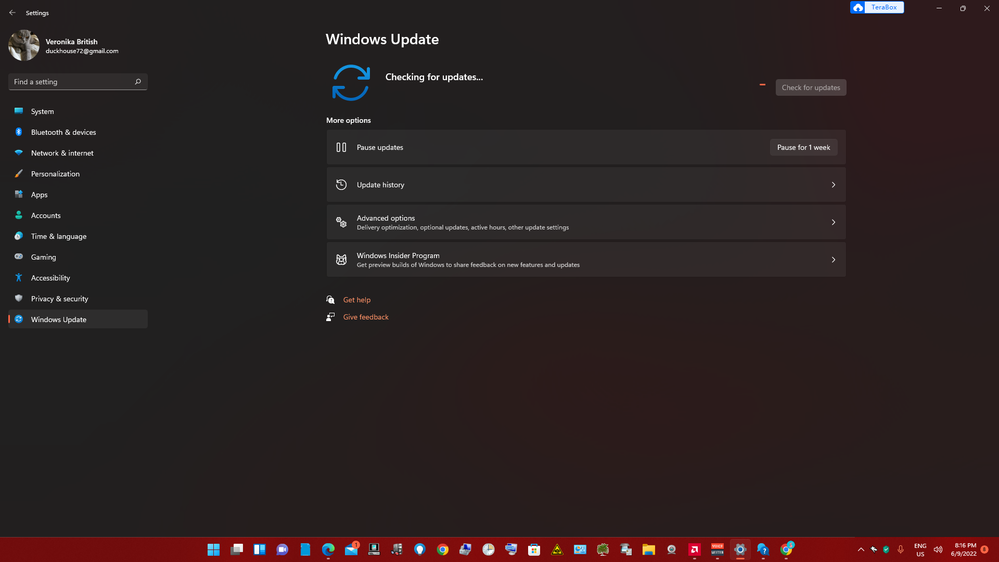This screenshot has width=999, height=562.
Task: Open Task View on the taskbar
Action: coord(236,549)
